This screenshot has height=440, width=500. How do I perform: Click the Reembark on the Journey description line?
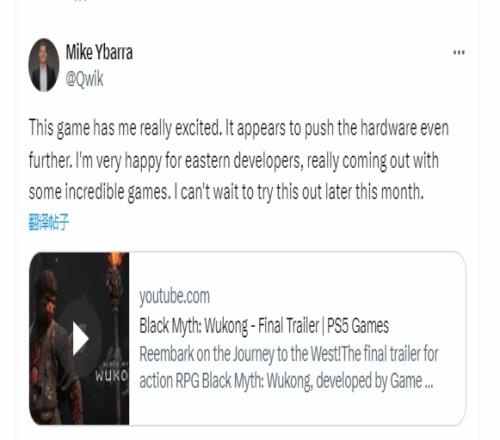click(x=289, y=354)
